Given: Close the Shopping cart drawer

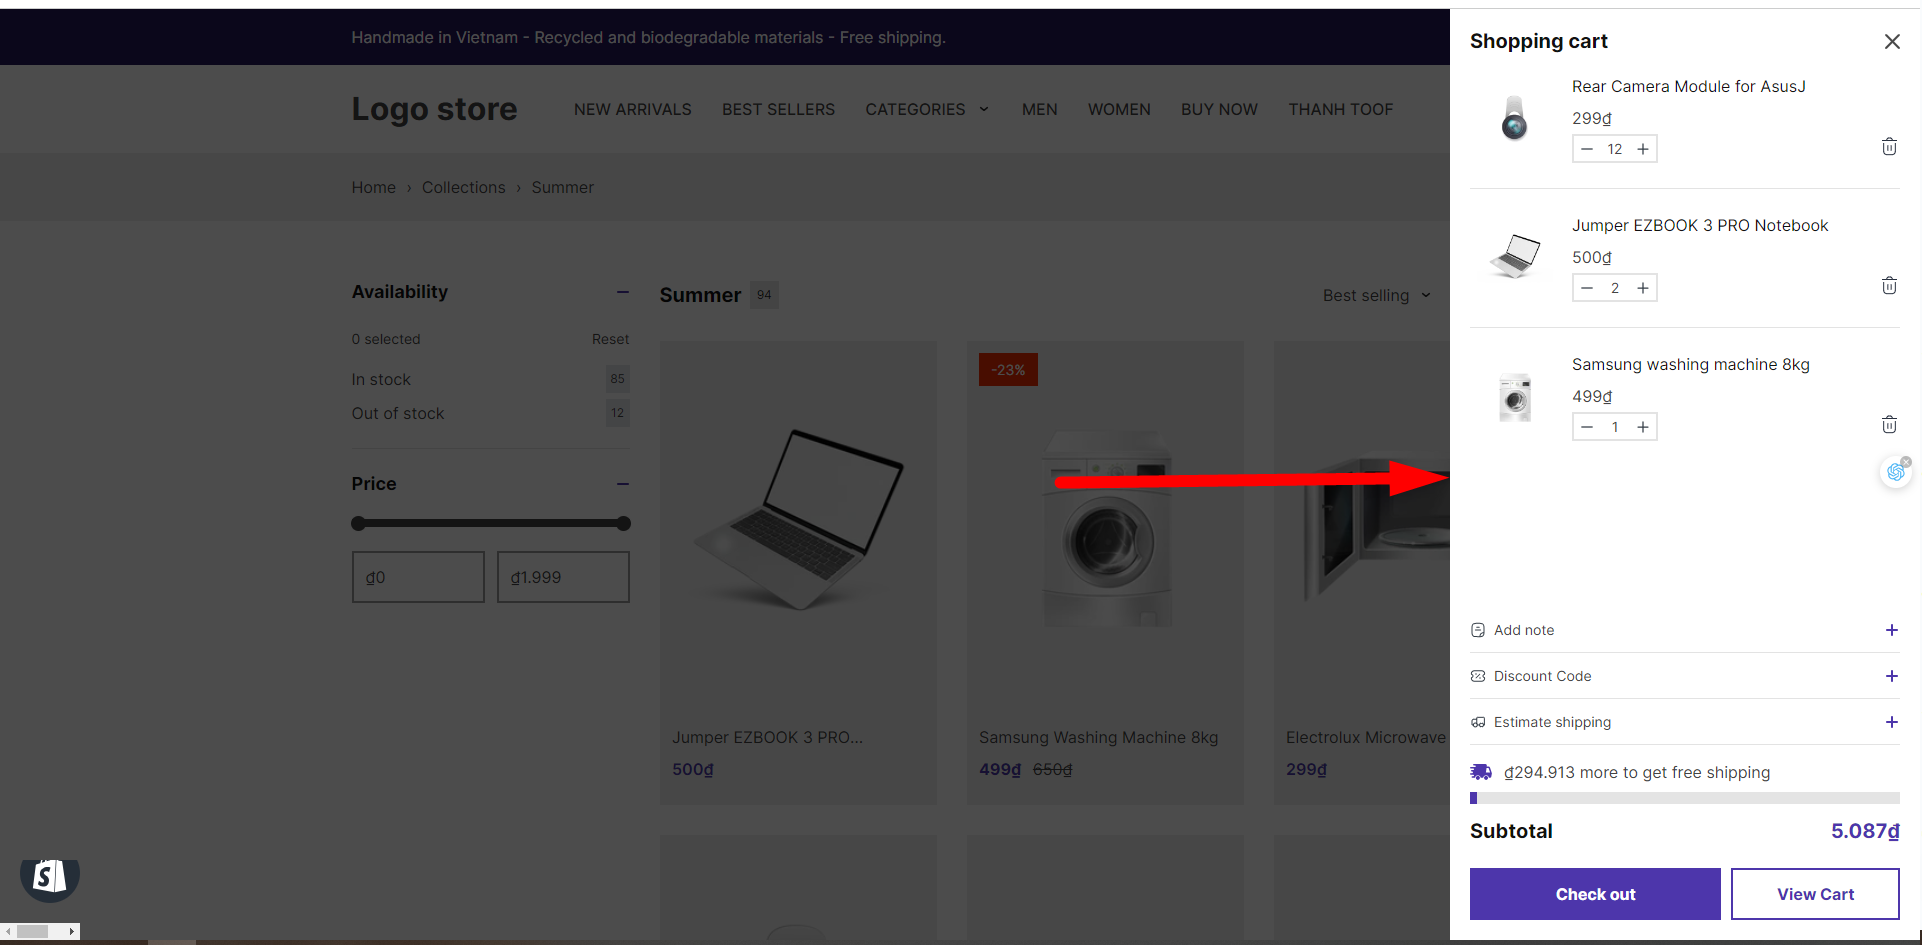Looking at the screenshot, I should (x=1892, y=41).
